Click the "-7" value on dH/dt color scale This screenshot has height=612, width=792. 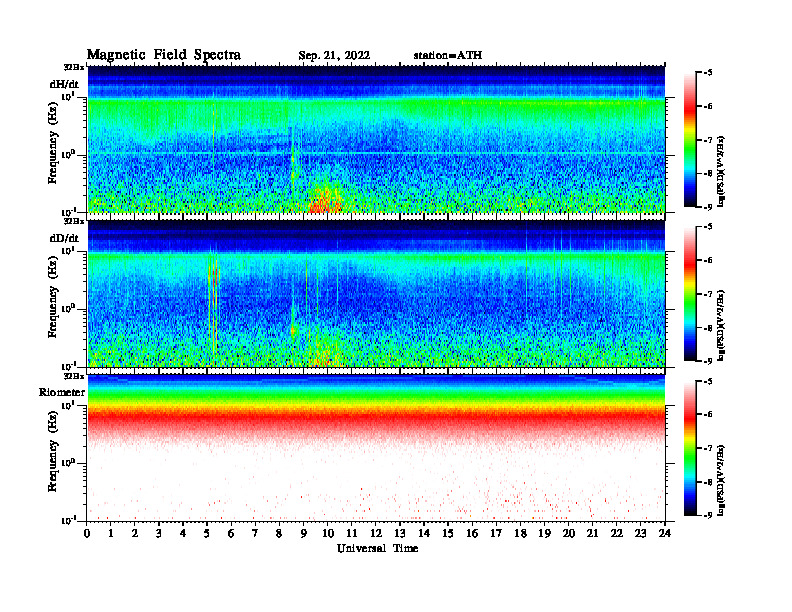coord(708,140)
